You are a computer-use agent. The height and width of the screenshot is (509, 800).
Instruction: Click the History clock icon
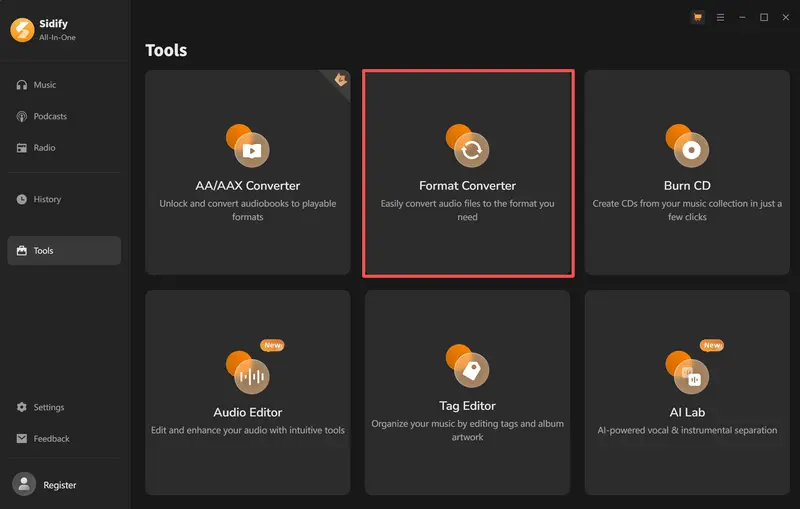point(21,199)
